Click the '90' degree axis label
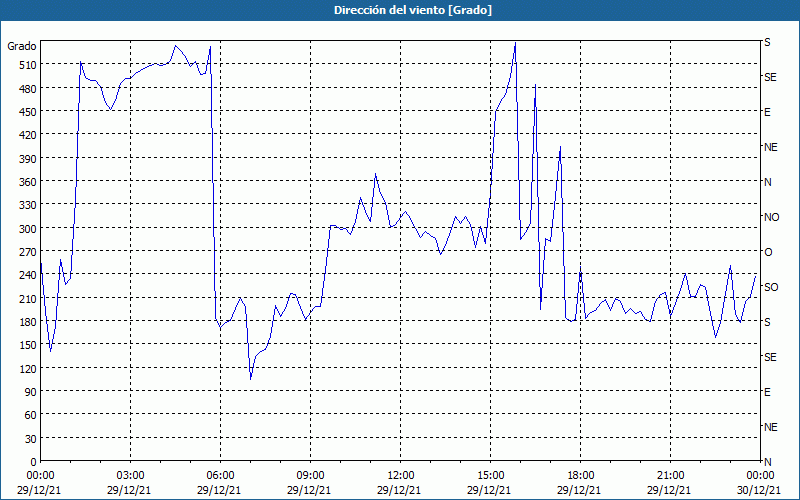800x500 pixels. point(31,391)
